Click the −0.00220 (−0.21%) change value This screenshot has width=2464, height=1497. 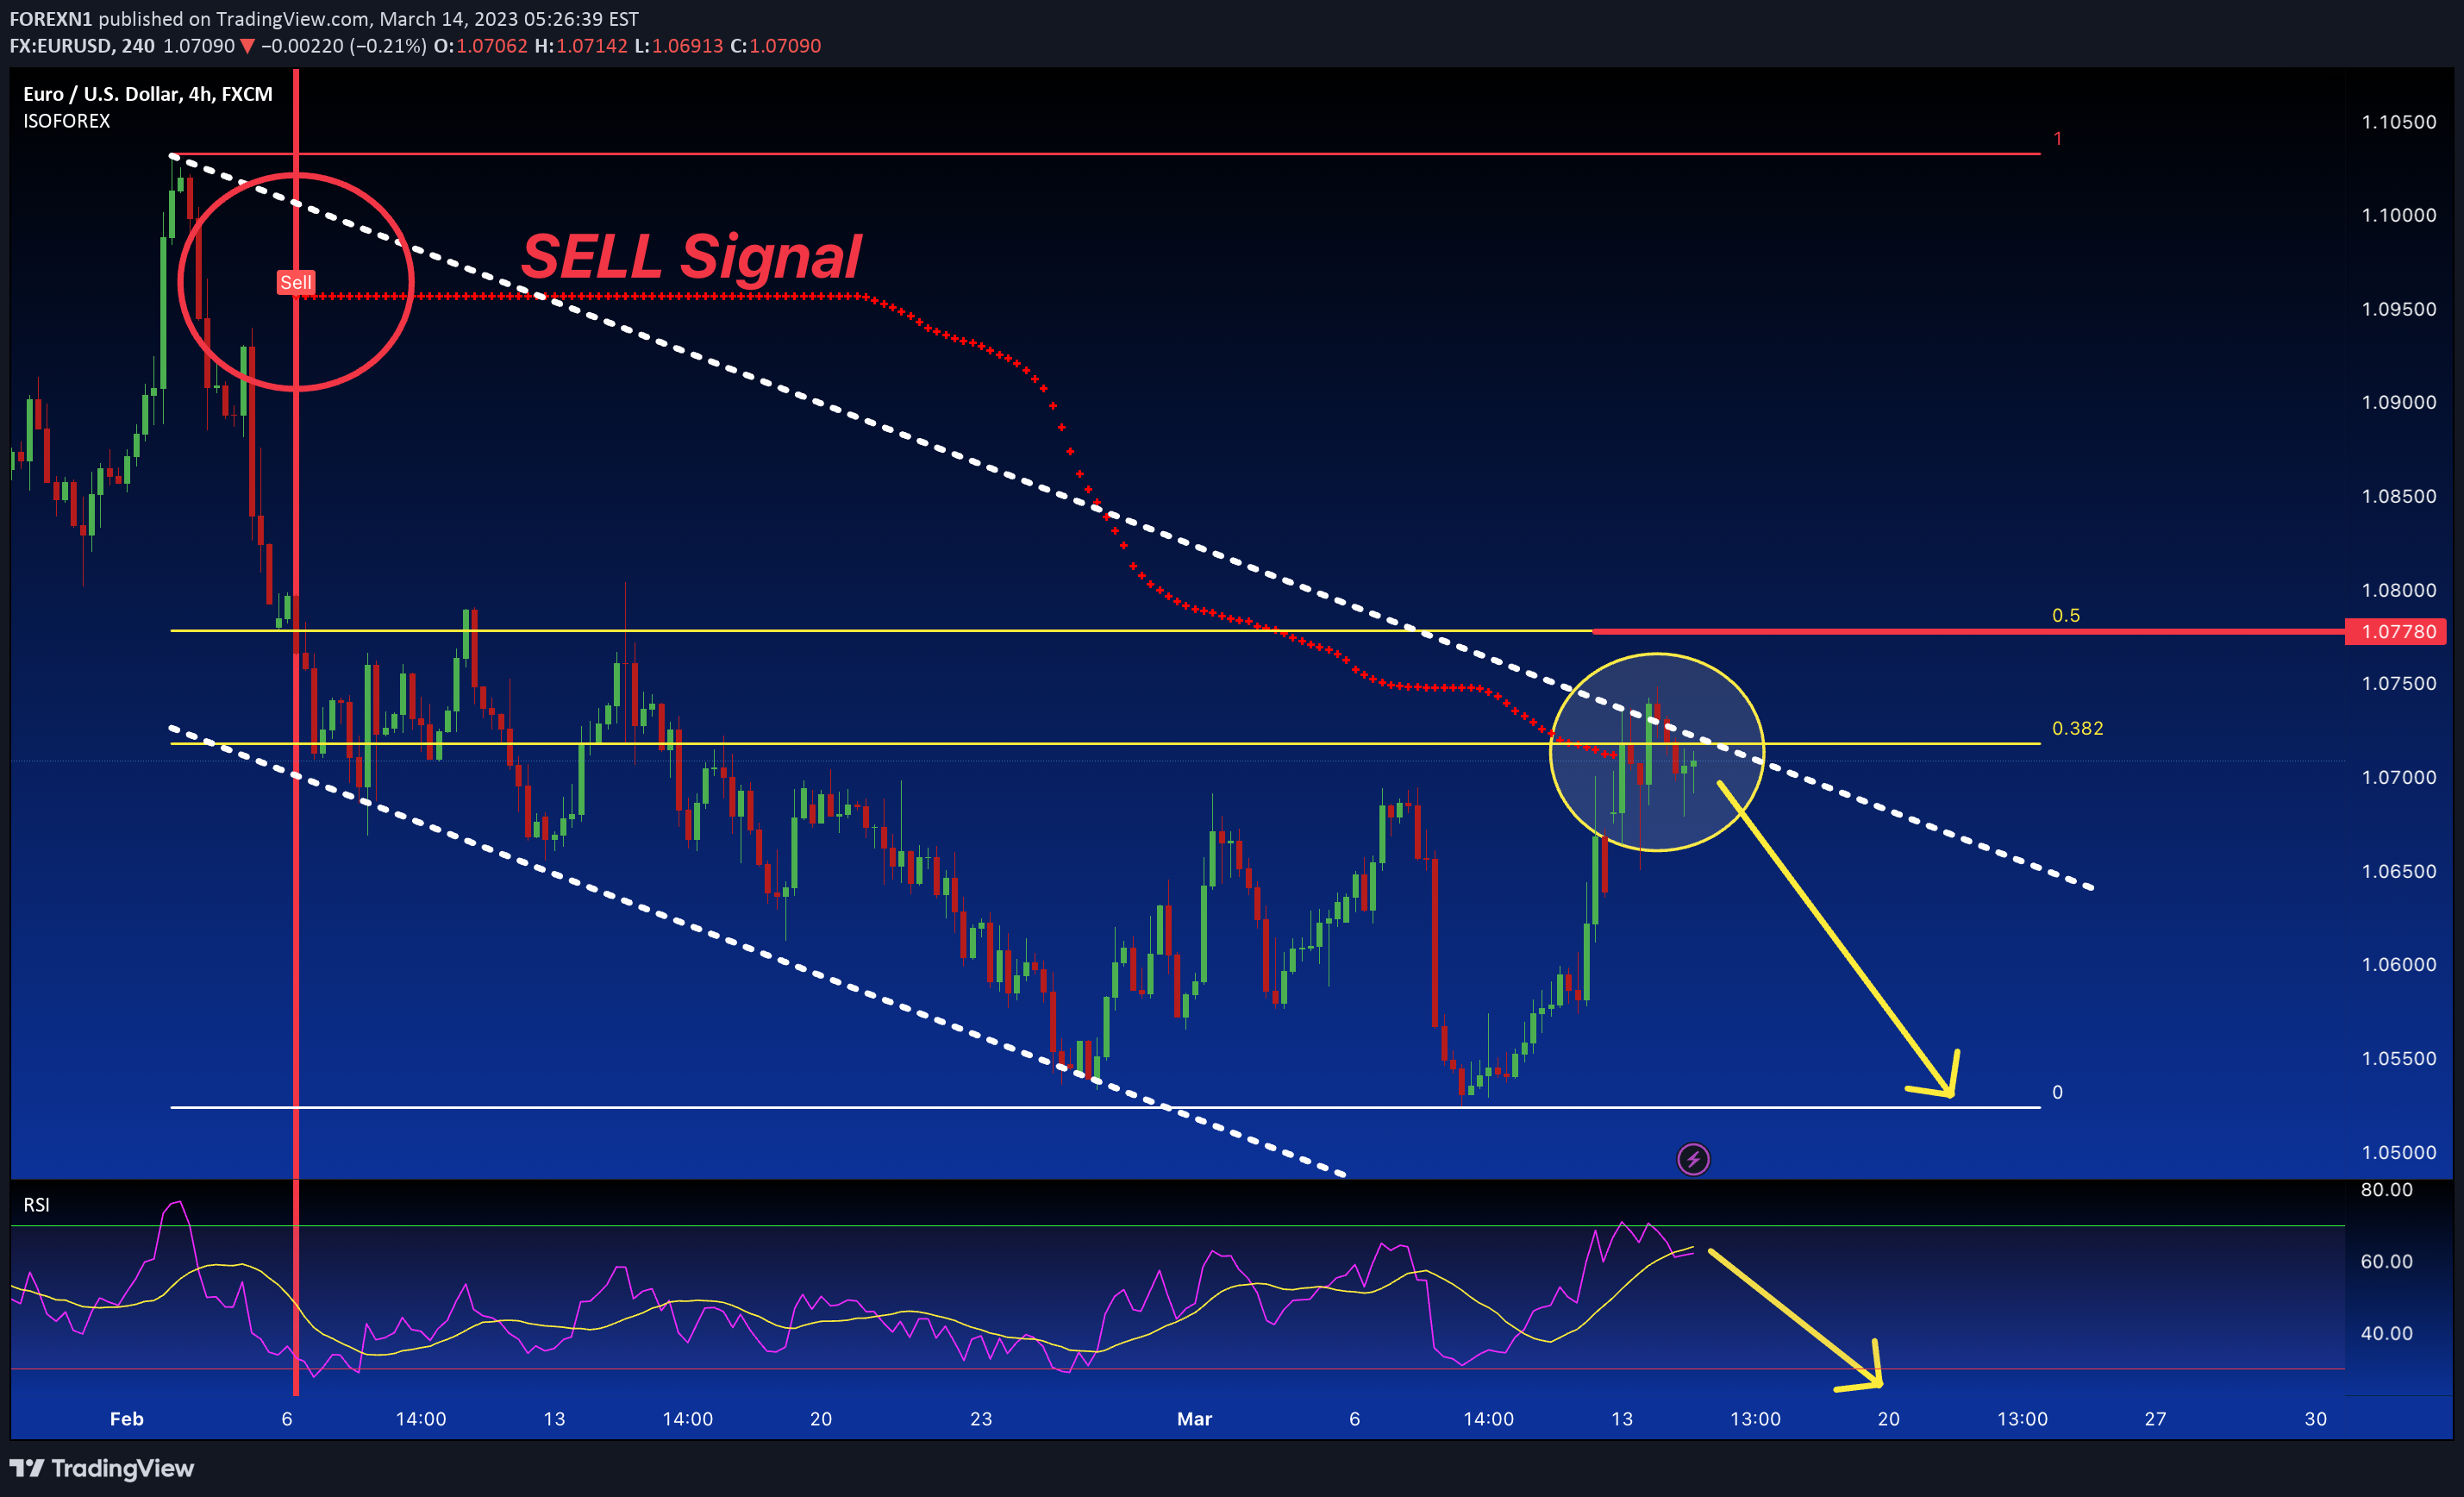click(x=343, y=46)
